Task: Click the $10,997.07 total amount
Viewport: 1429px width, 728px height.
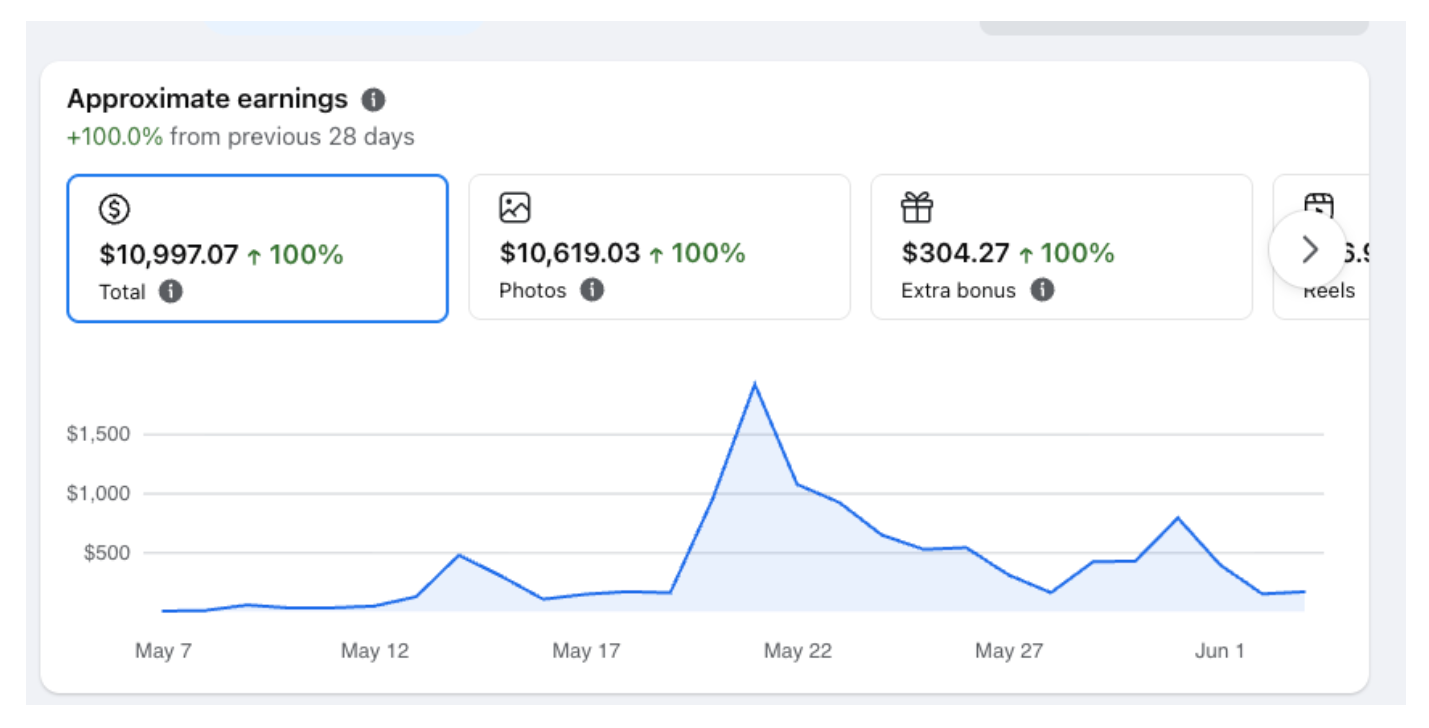Action: [x=169, y=255]
